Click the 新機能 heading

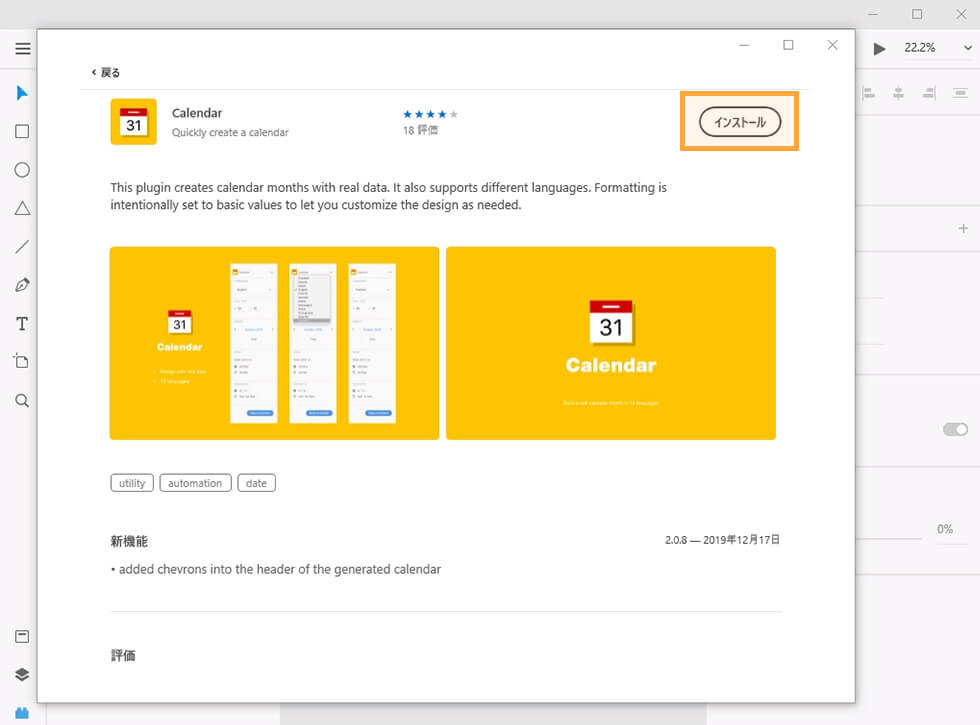point(129,541)
